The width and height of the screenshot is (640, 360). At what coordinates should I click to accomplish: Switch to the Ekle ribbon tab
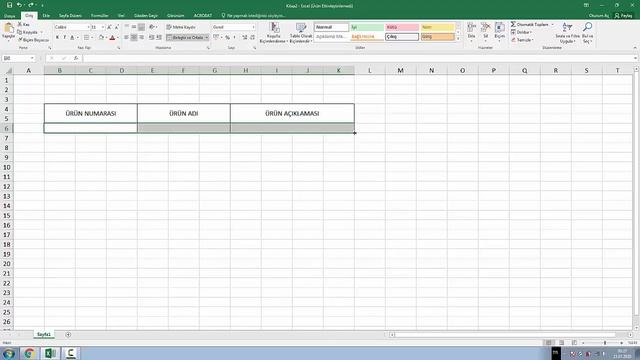click(46, 16)
